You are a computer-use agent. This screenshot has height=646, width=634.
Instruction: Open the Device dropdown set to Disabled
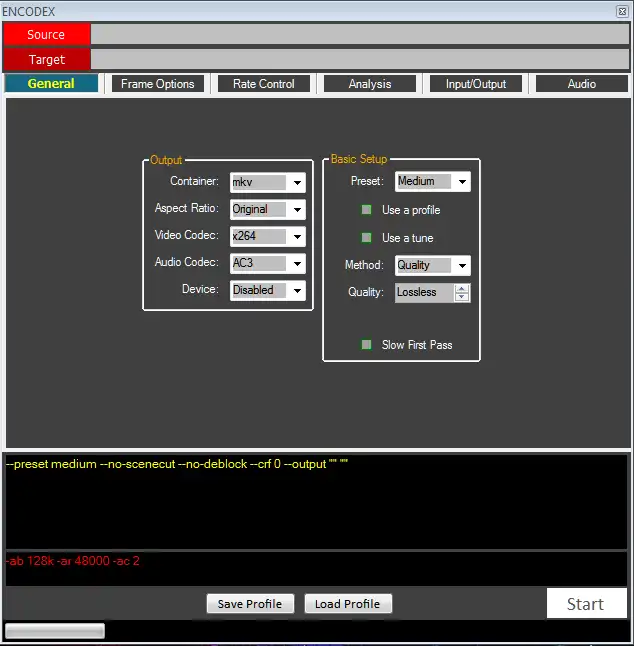click(x=268, y=290)
